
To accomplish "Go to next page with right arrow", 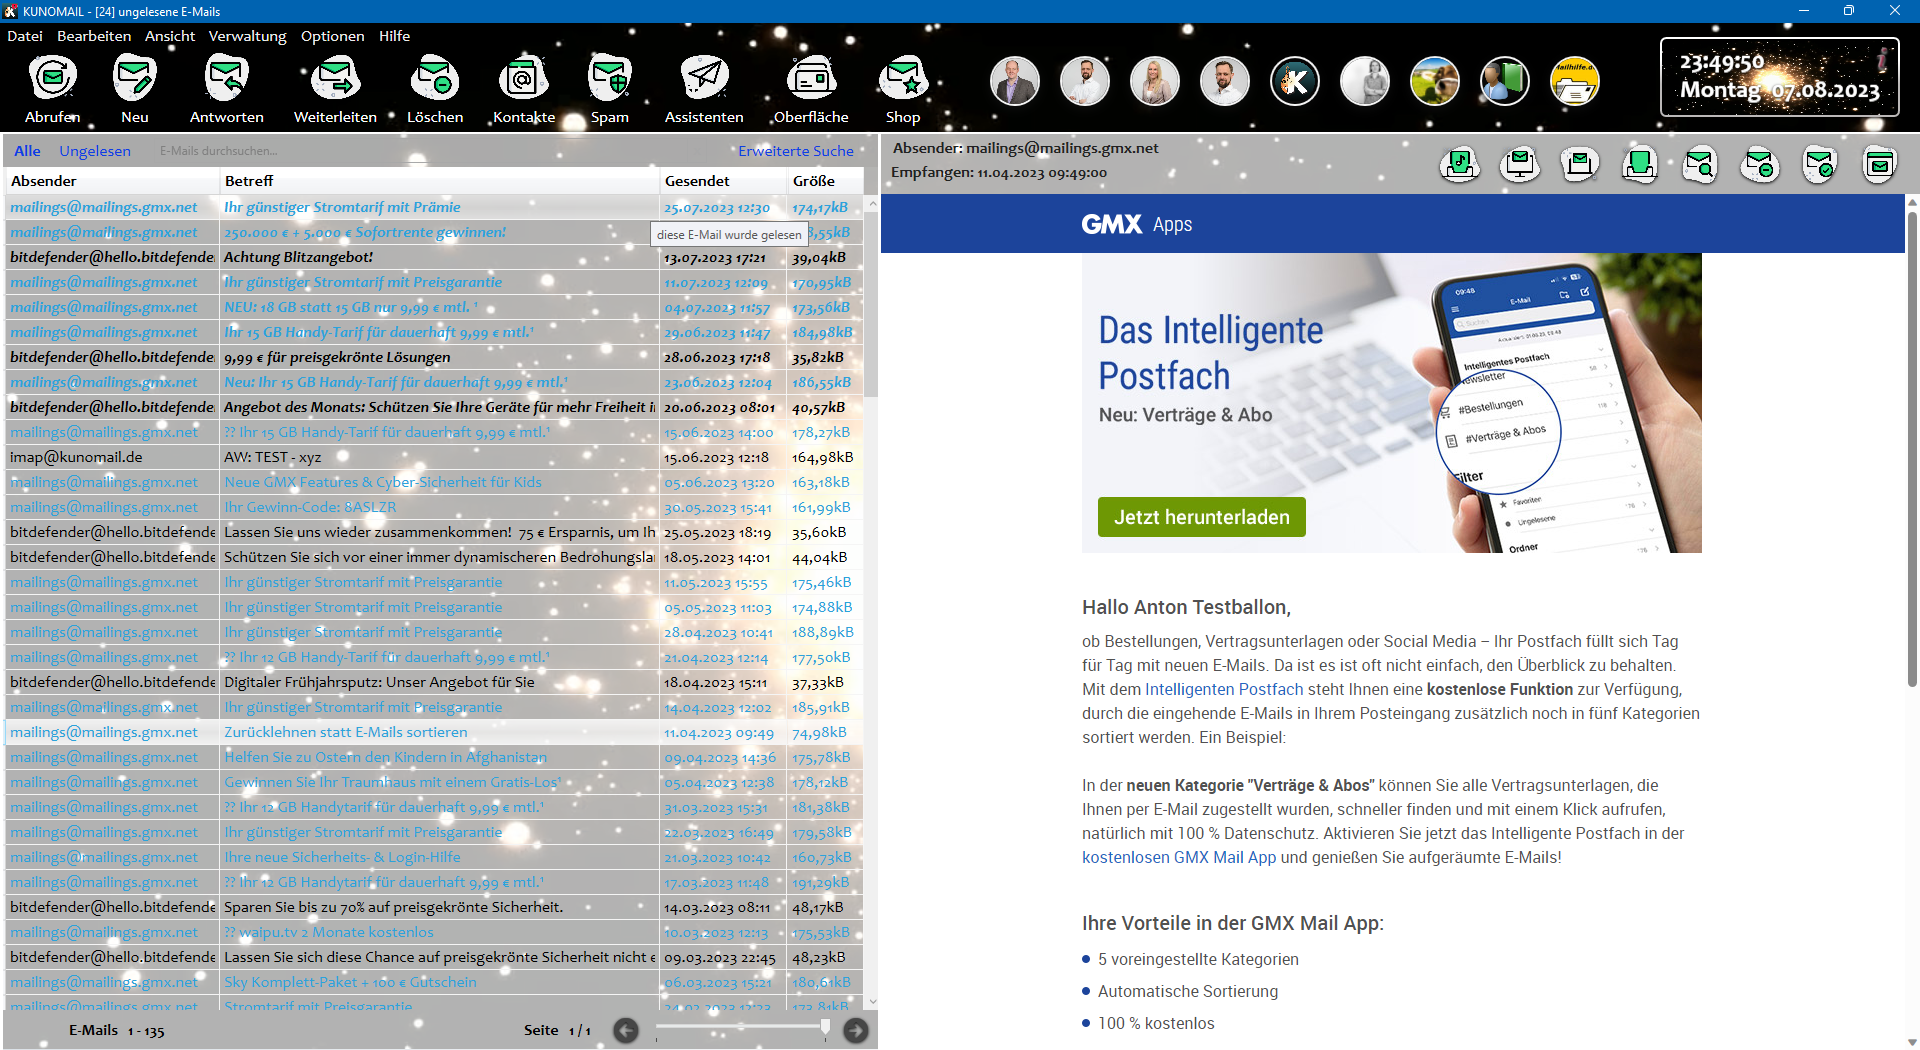I will 856,1031.
